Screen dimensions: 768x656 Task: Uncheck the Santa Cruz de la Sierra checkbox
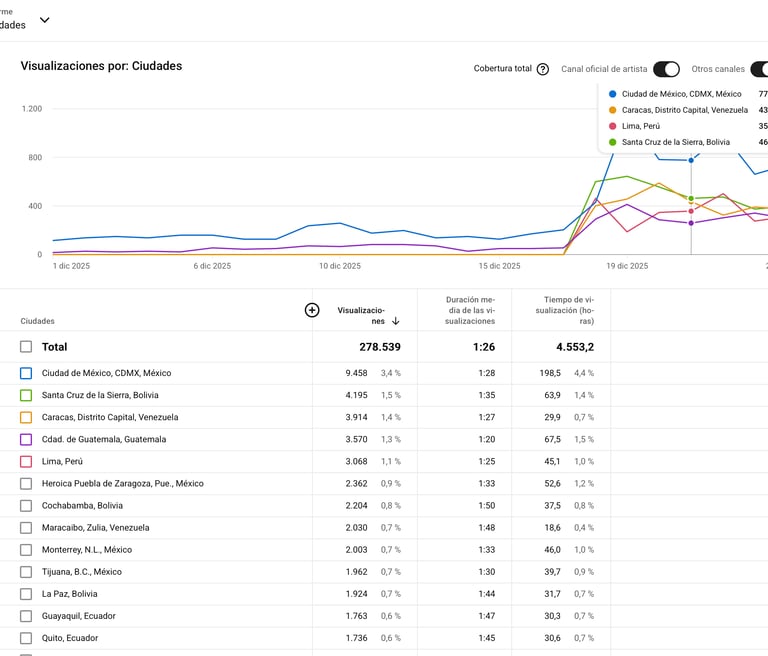point(26,395)
